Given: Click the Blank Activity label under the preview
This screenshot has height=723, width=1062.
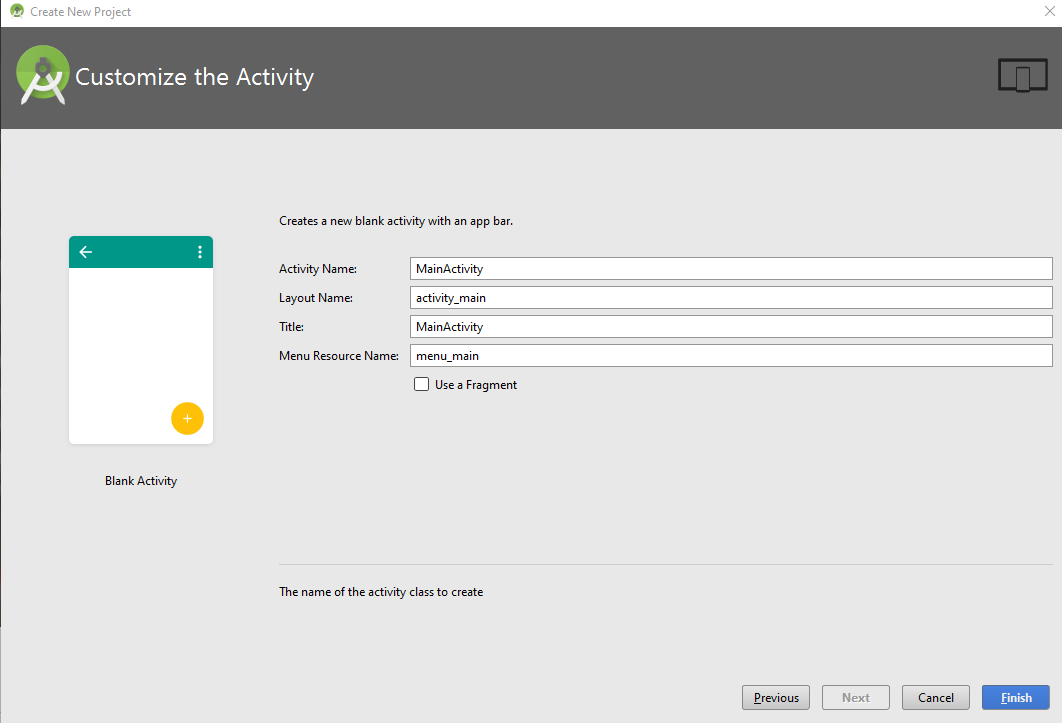Looking at the screenshot, I should pyautogui.click(x=141, y=481).
